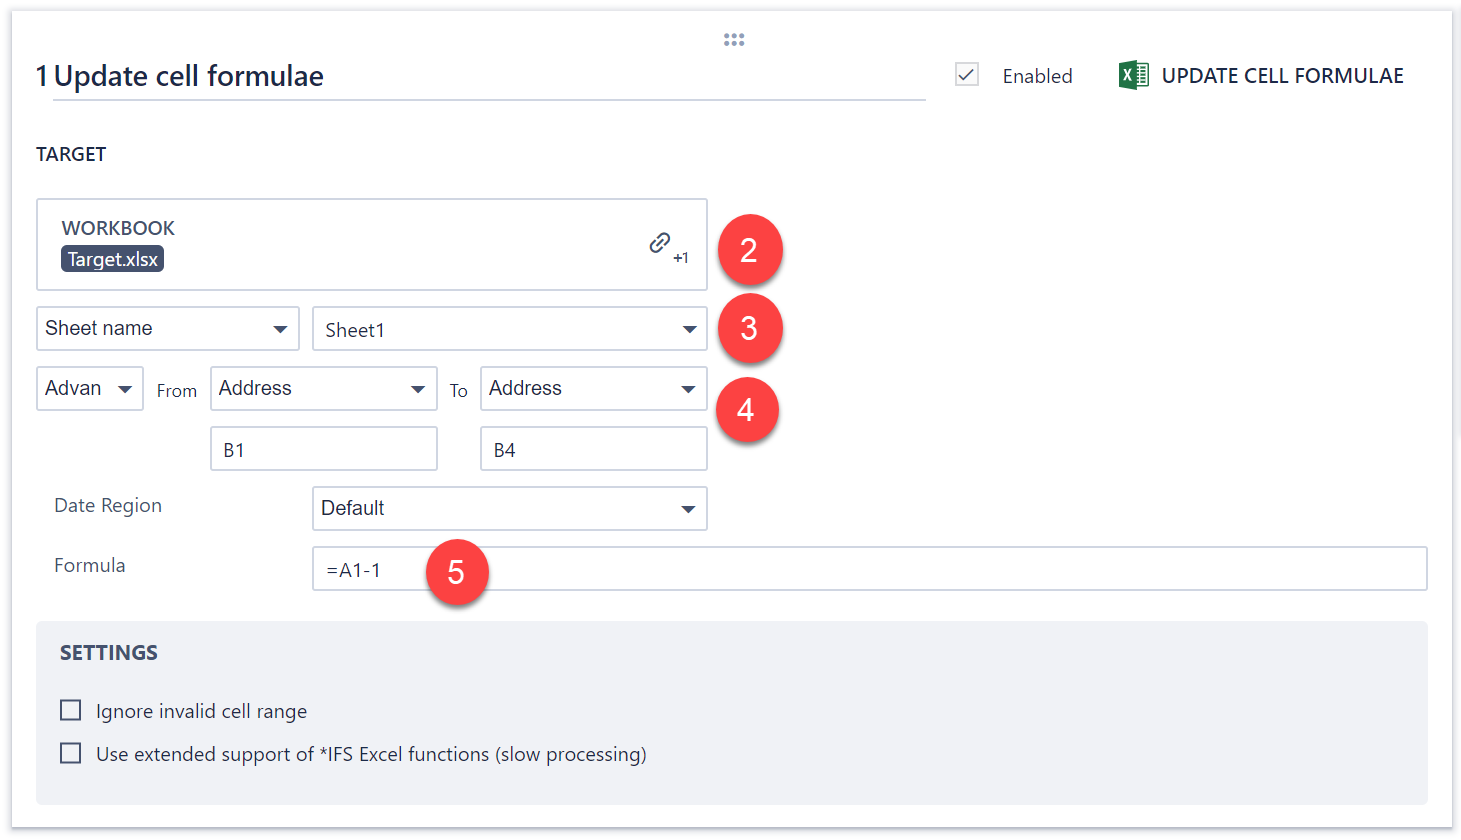Click red callout marker number 3
Image resolution: width=1461 pixels, height=840 pixels.
[x=748, y=328]
